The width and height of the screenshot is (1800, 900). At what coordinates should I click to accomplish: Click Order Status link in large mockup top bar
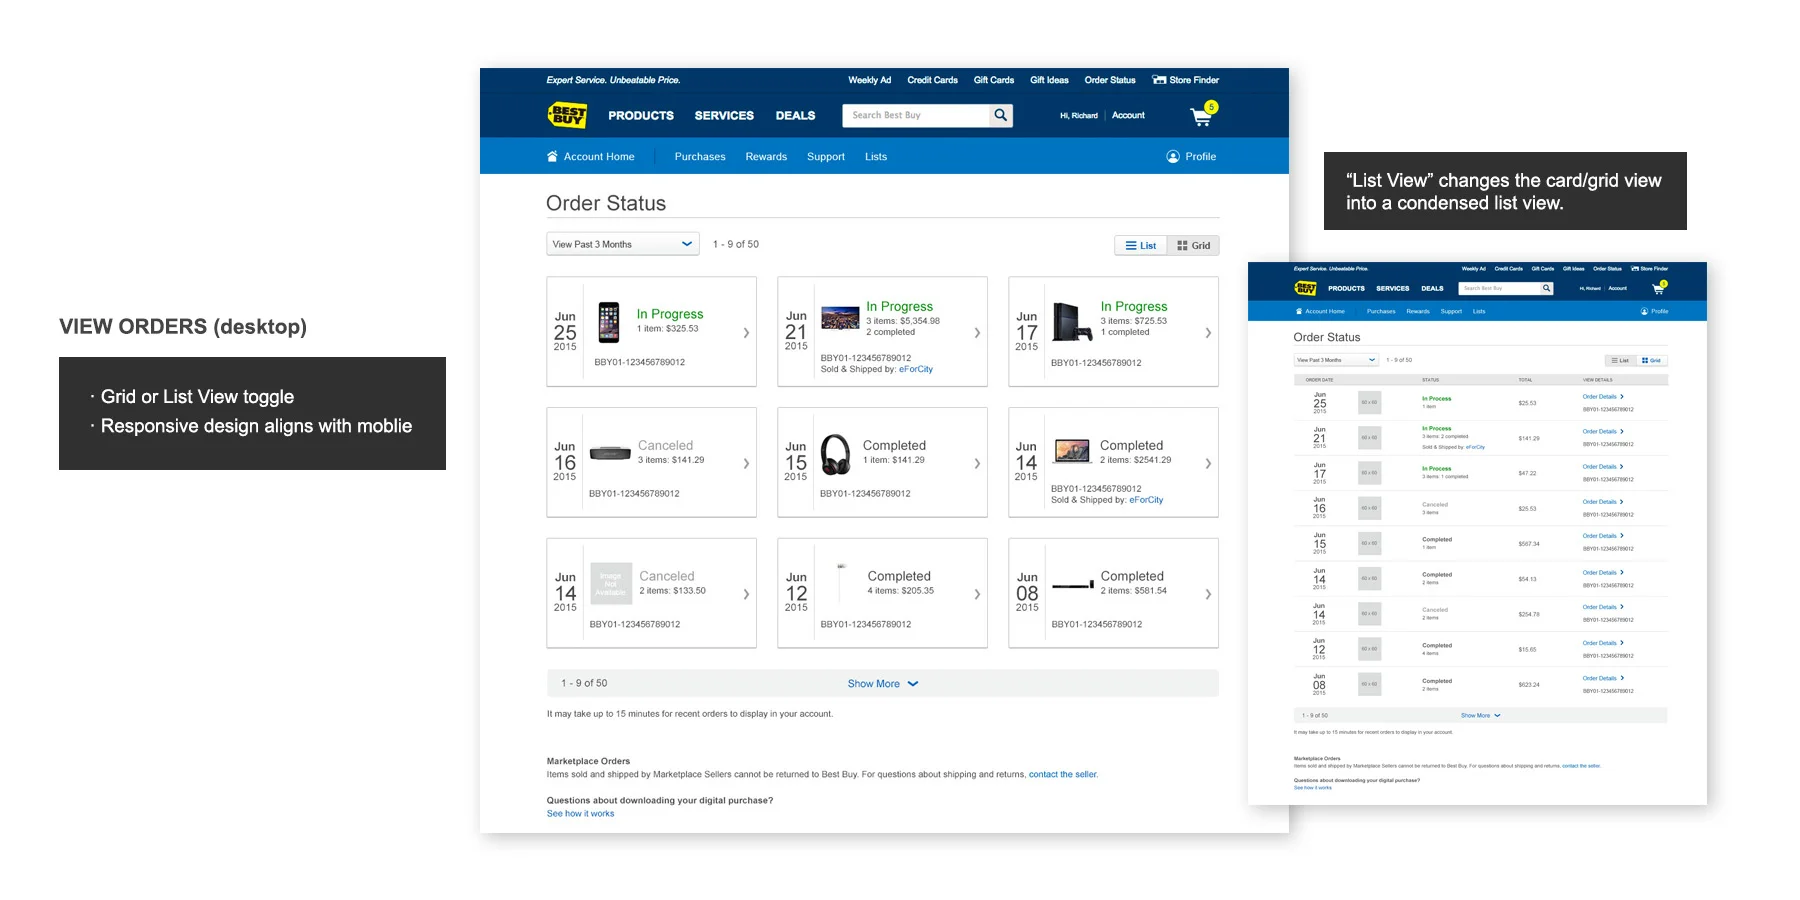[1110, 80]
